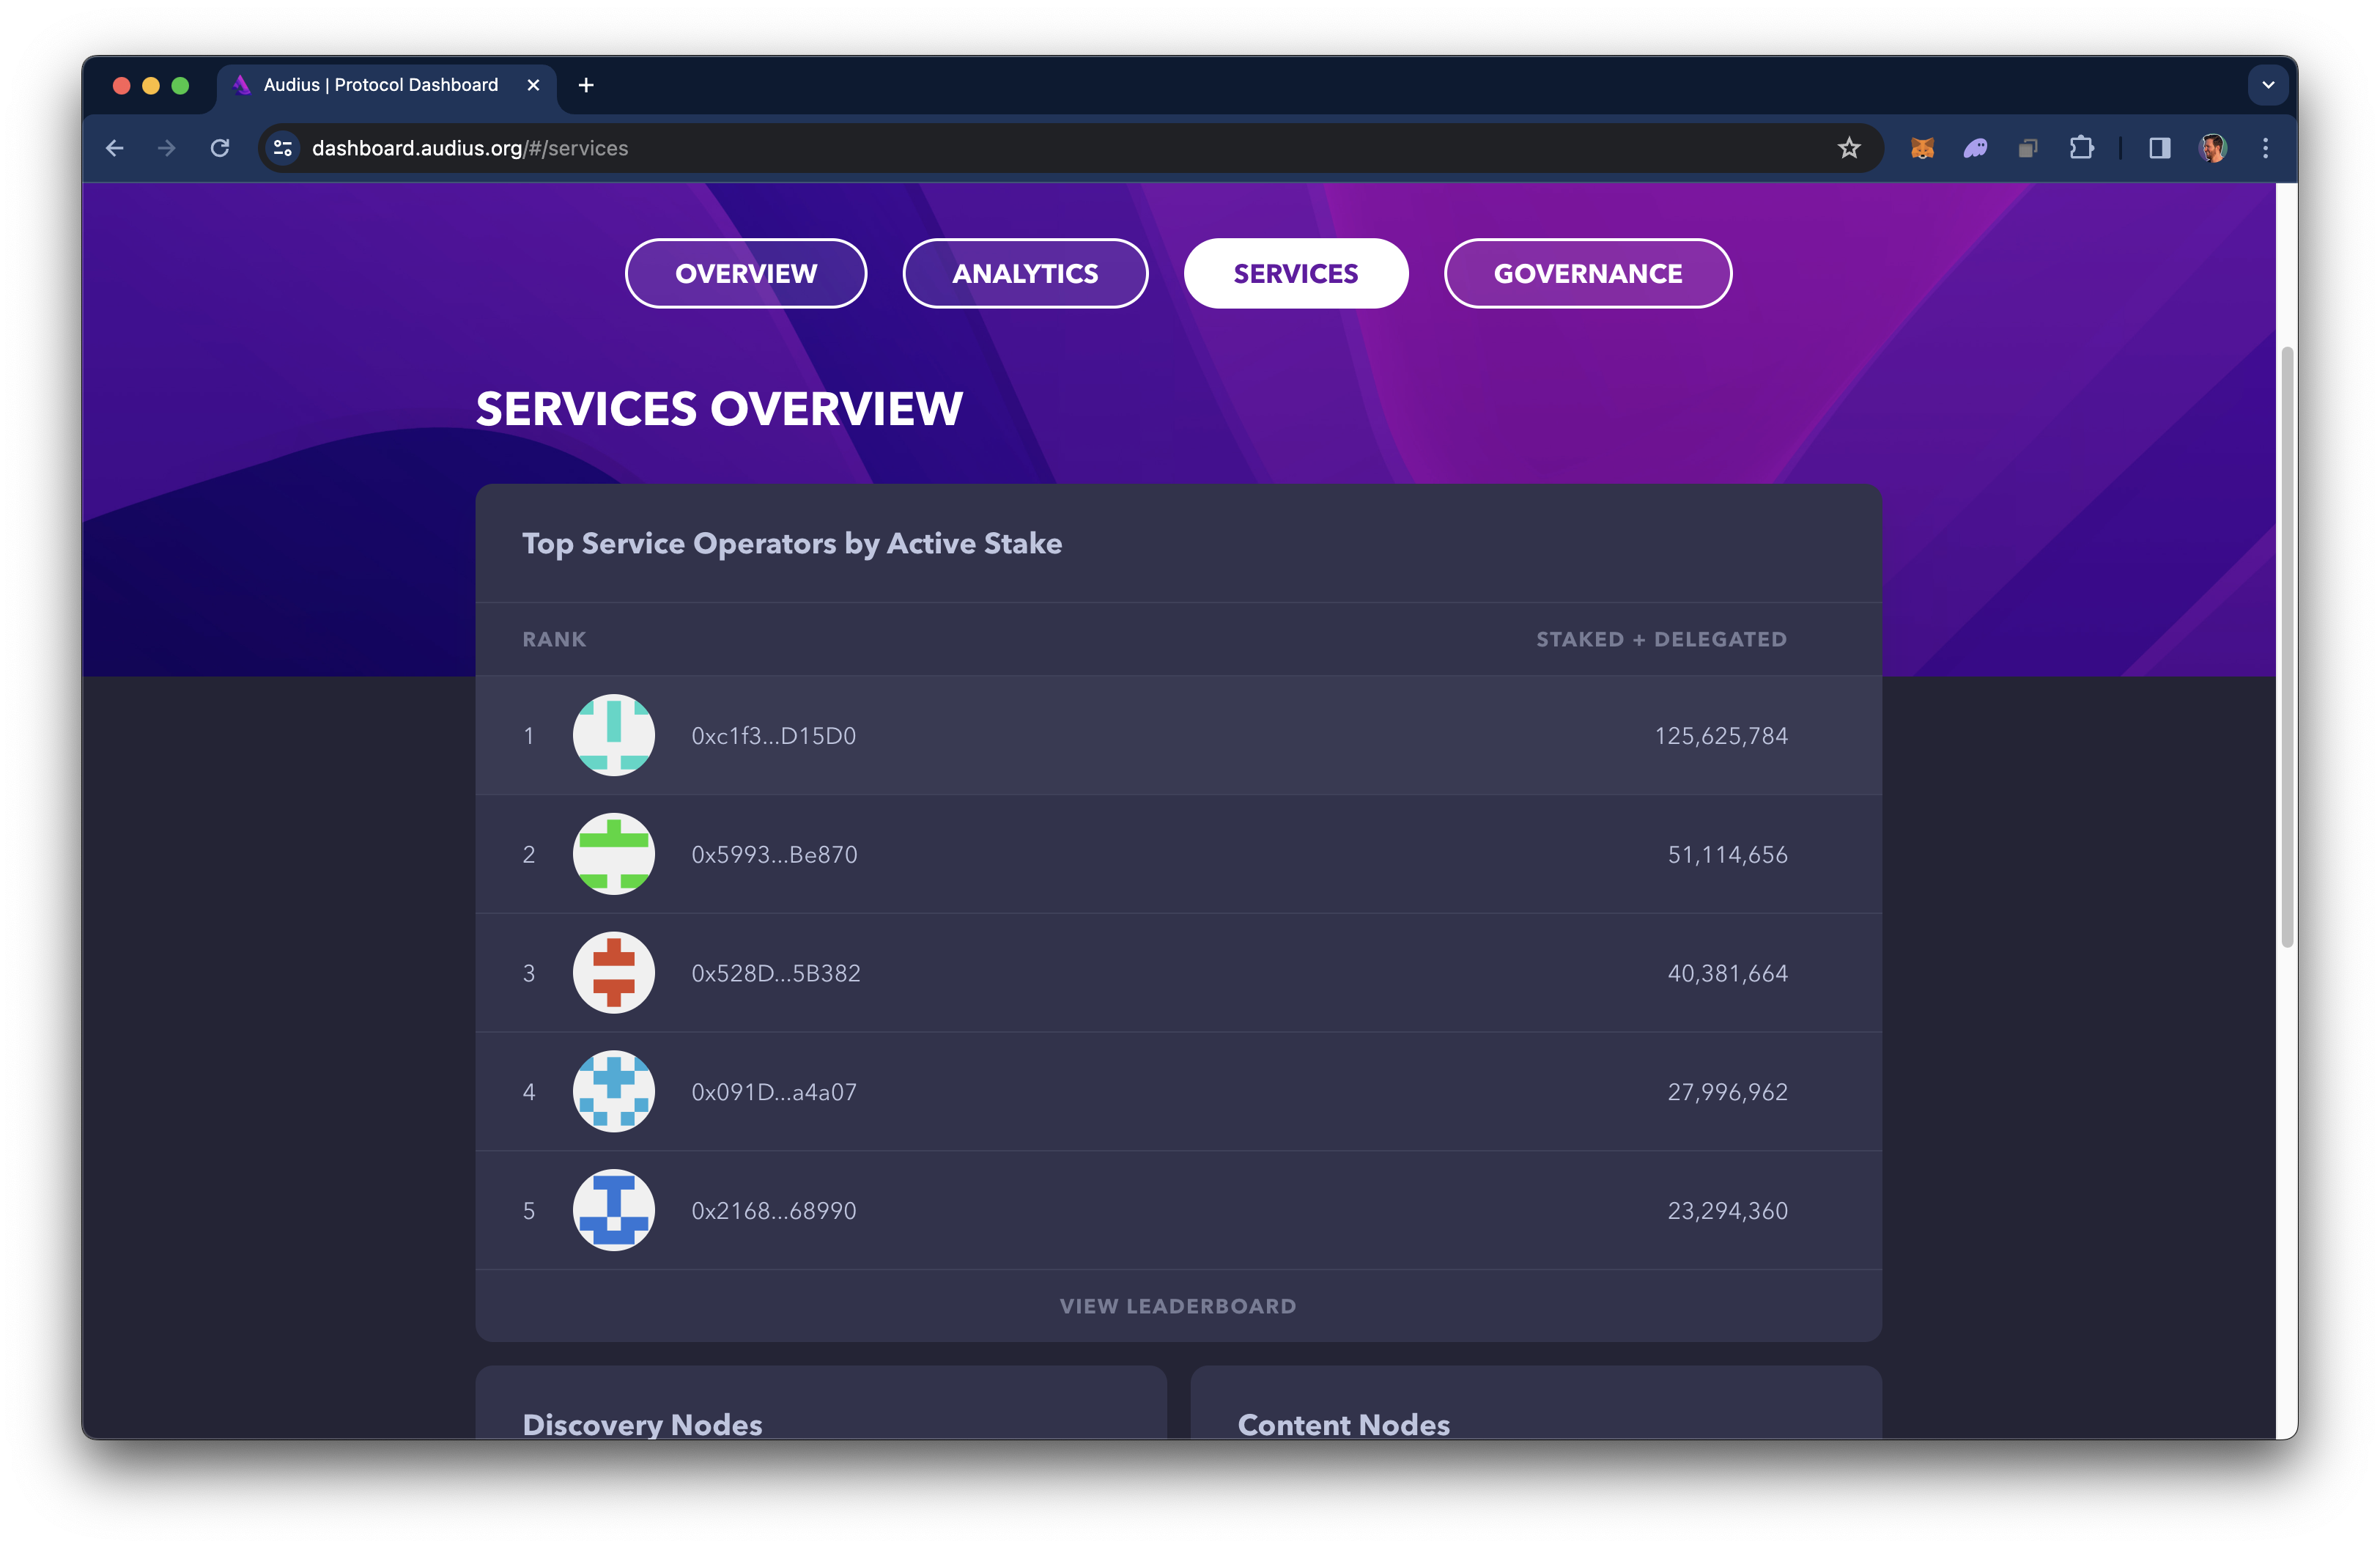Click the site information icon in address bar
This screenshot has width=2380, height=1548.
coord(283,148)
